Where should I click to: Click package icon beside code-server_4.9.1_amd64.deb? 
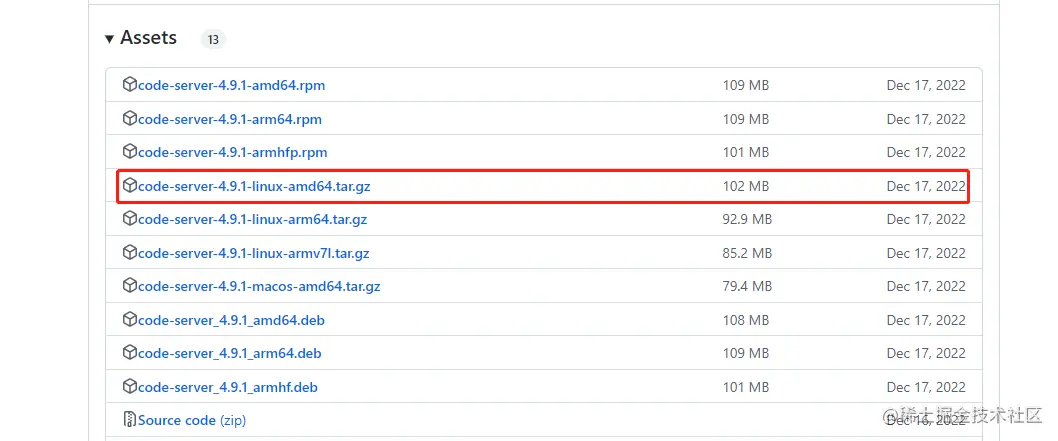[130, 320]
